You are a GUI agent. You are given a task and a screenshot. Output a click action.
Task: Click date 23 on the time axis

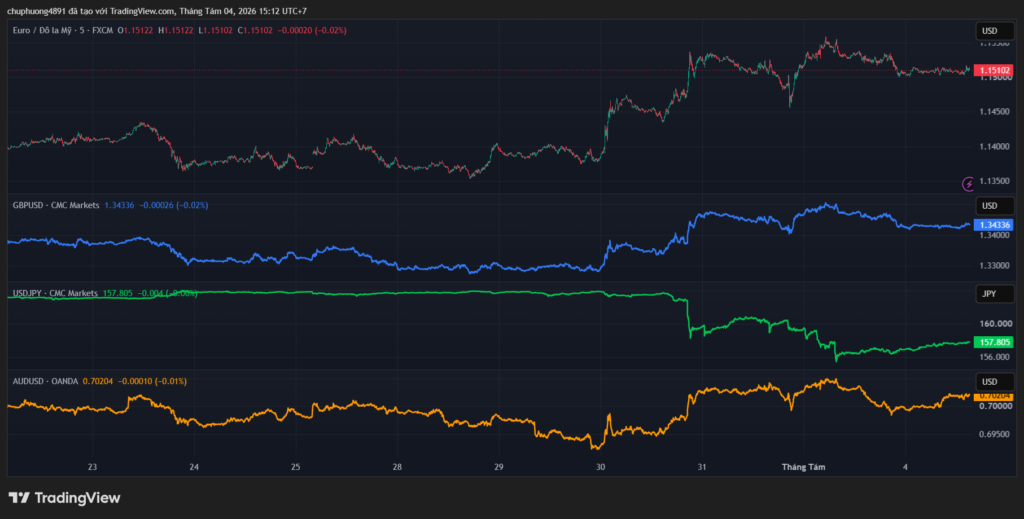[92, 467]
